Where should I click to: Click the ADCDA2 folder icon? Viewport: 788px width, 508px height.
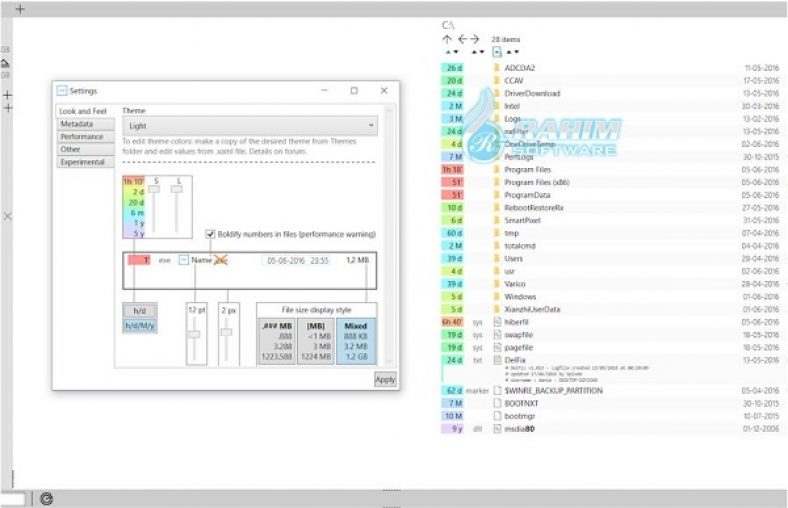pyautogui.click(x=497, y=67)
